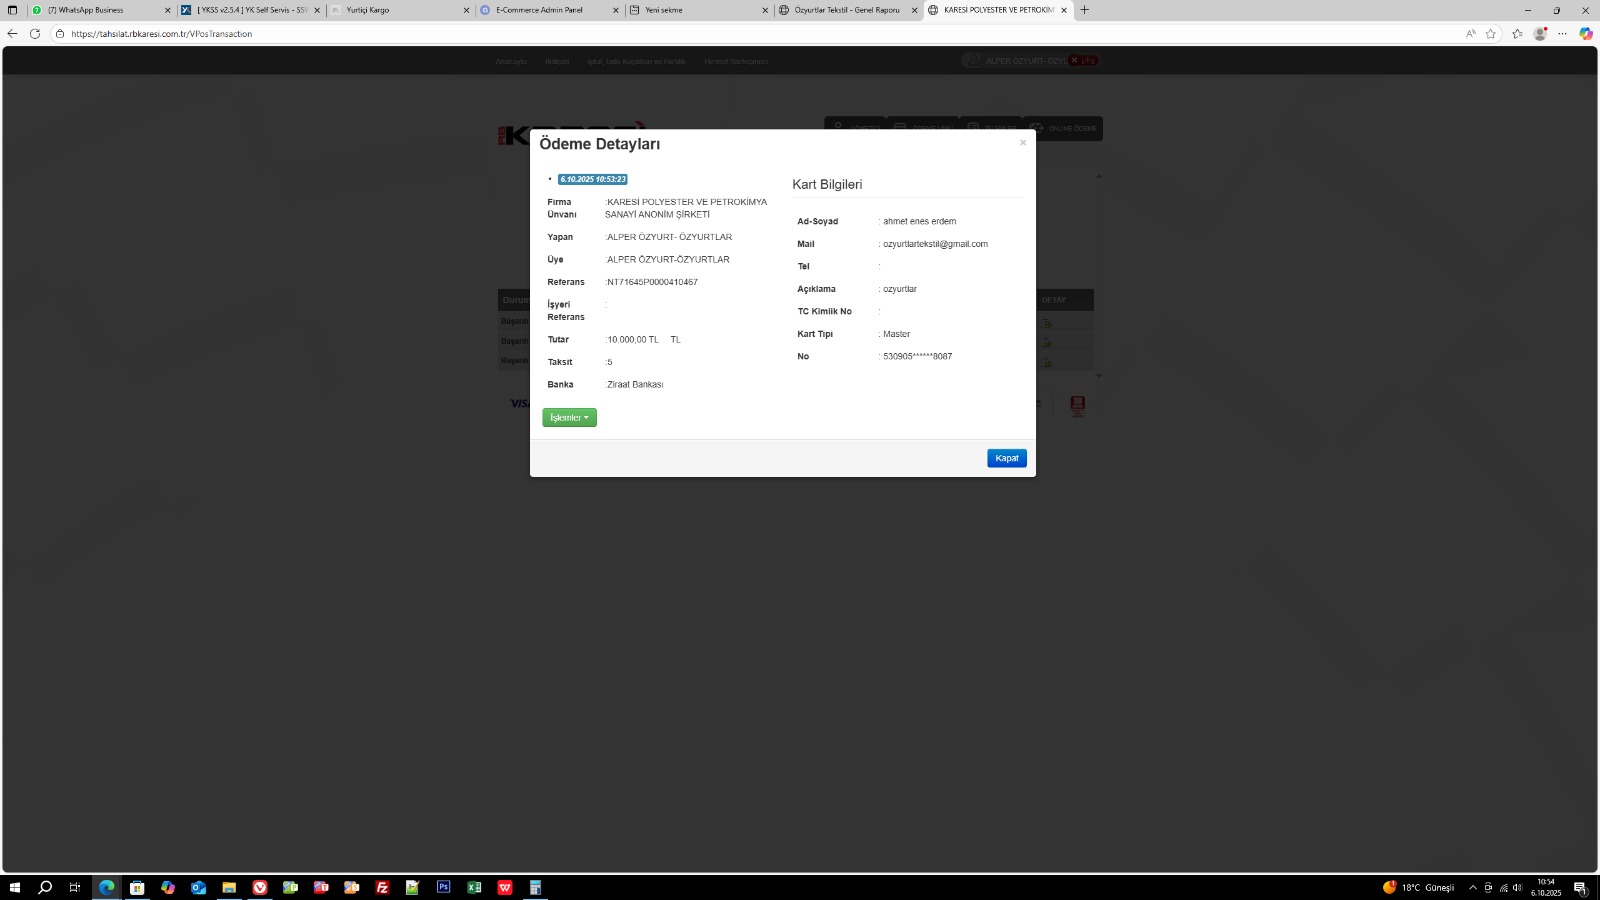1600x900 pixels.
Task: Open Excel from the taskbar
Action: click(x=474, y=887)
